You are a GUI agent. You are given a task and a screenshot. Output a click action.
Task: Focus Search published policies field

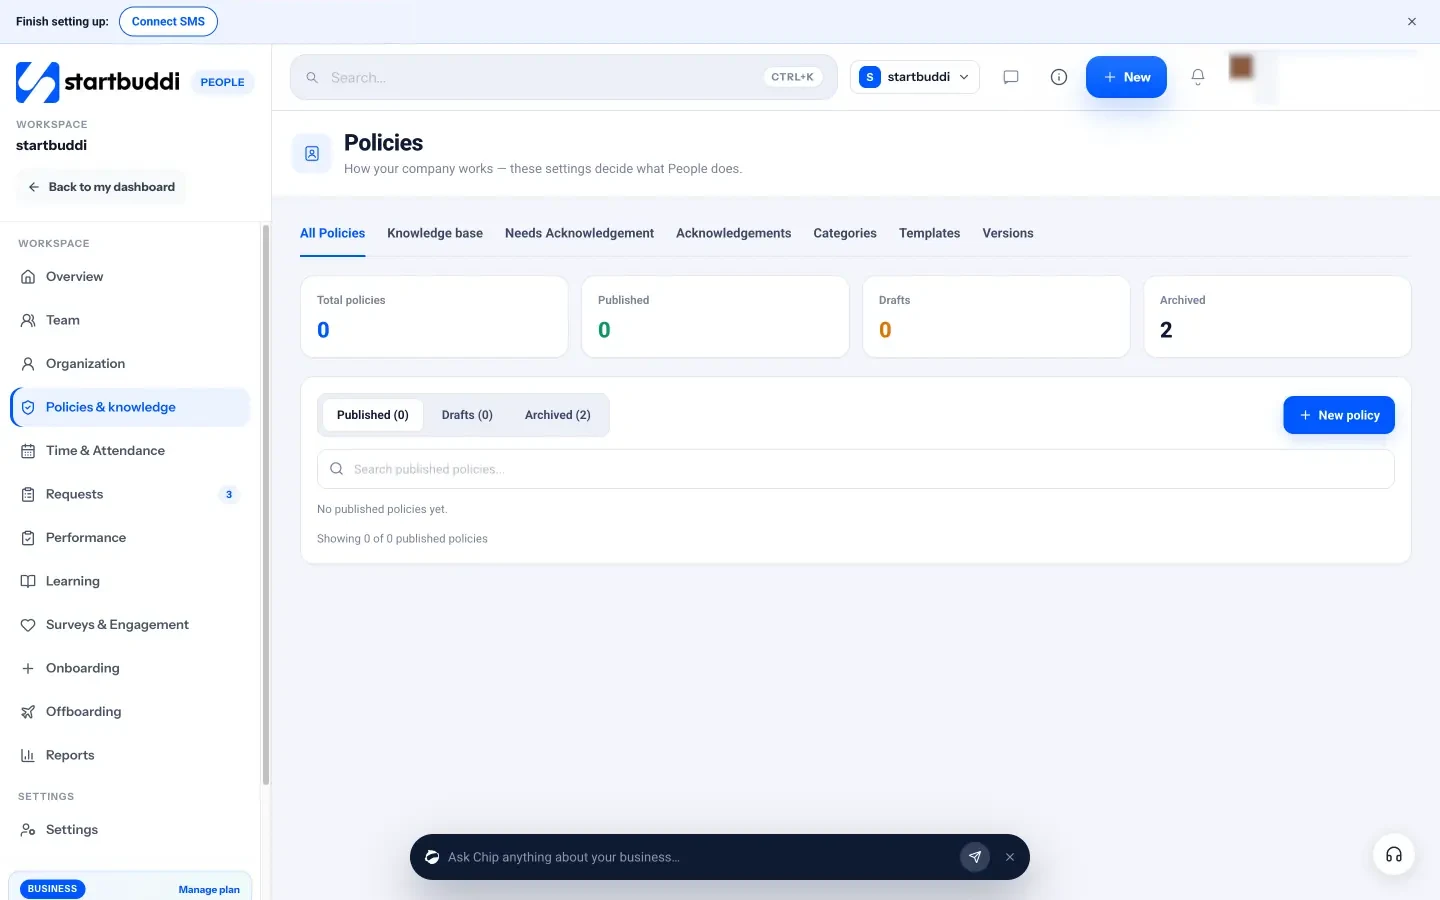coord(856,469)
